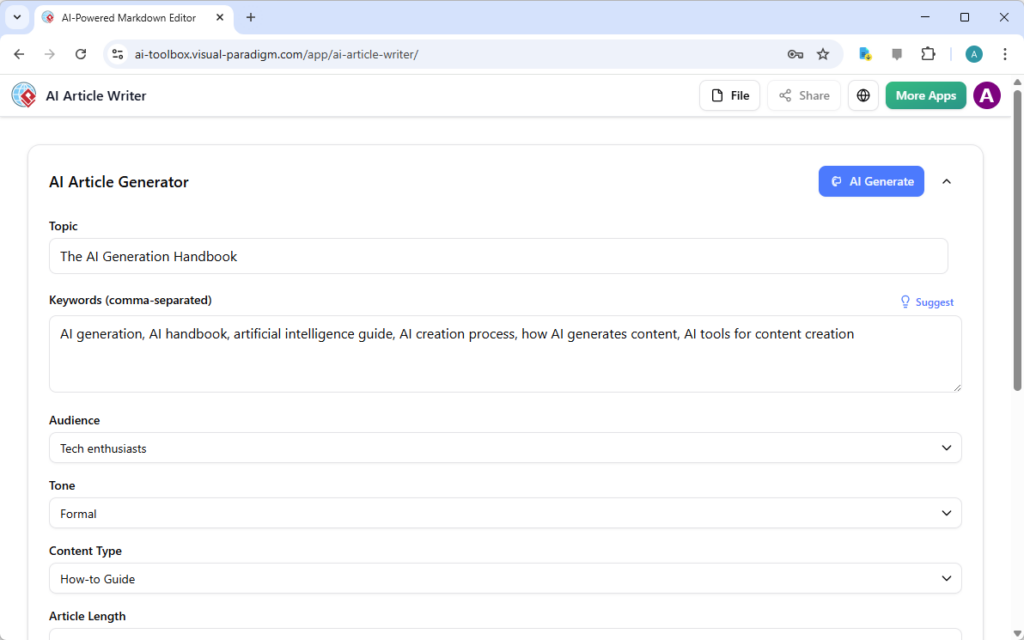
Task: Switch to the AI-Powered Markdown Editor tab
Action: click(x=130, y=17)
